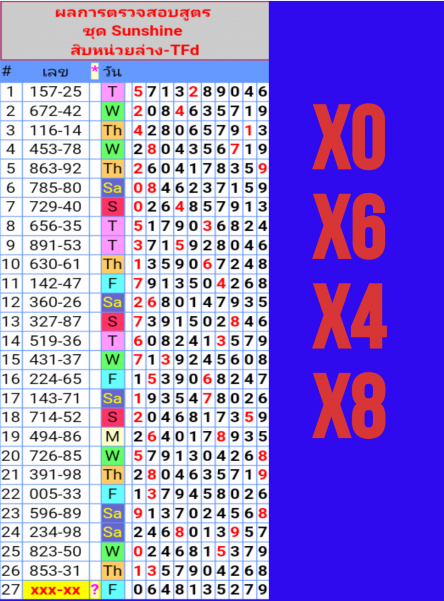The width and height of the screenshot is (444, 601).
Task: Click the orange Th badge in row 26
Action: [112, 571]
